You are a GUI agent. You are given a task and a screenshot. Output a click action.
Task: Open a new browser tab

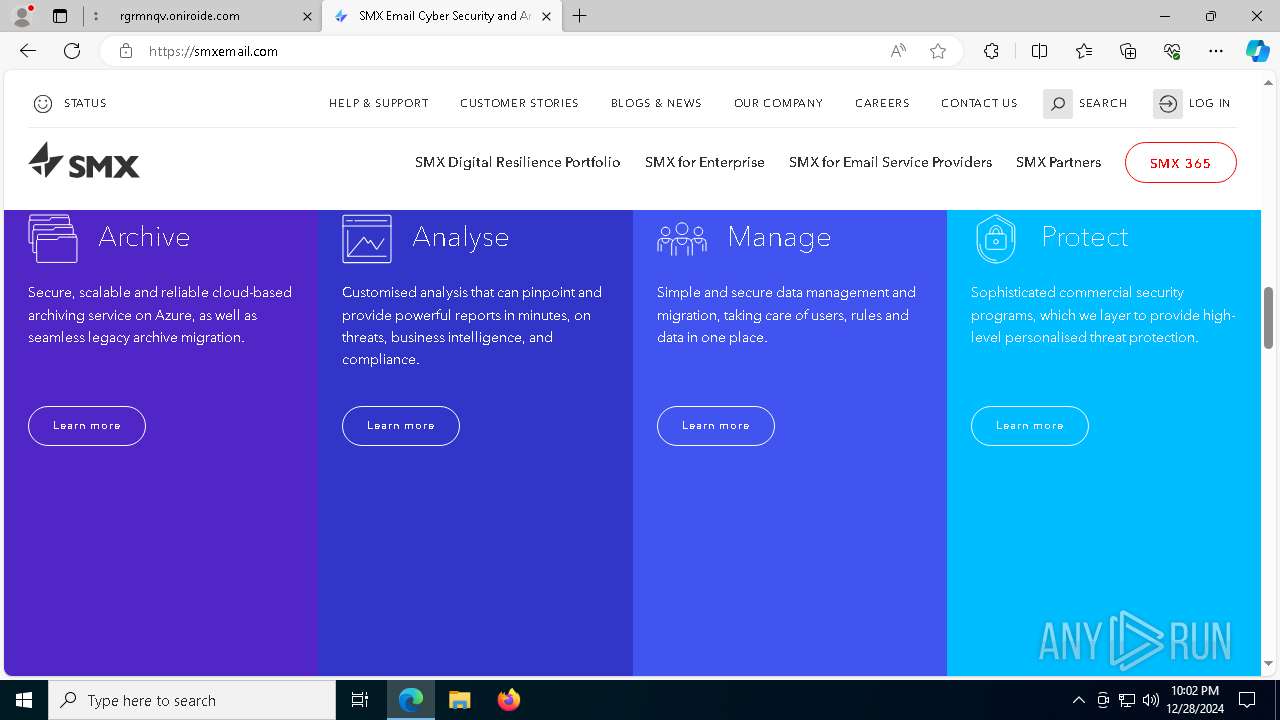click(580, 16)
